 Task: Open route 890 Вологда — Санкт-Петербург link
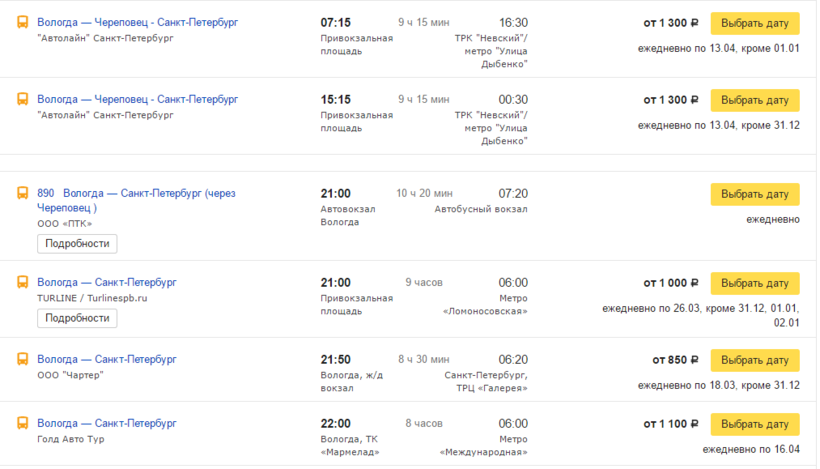tap(135, 194)
